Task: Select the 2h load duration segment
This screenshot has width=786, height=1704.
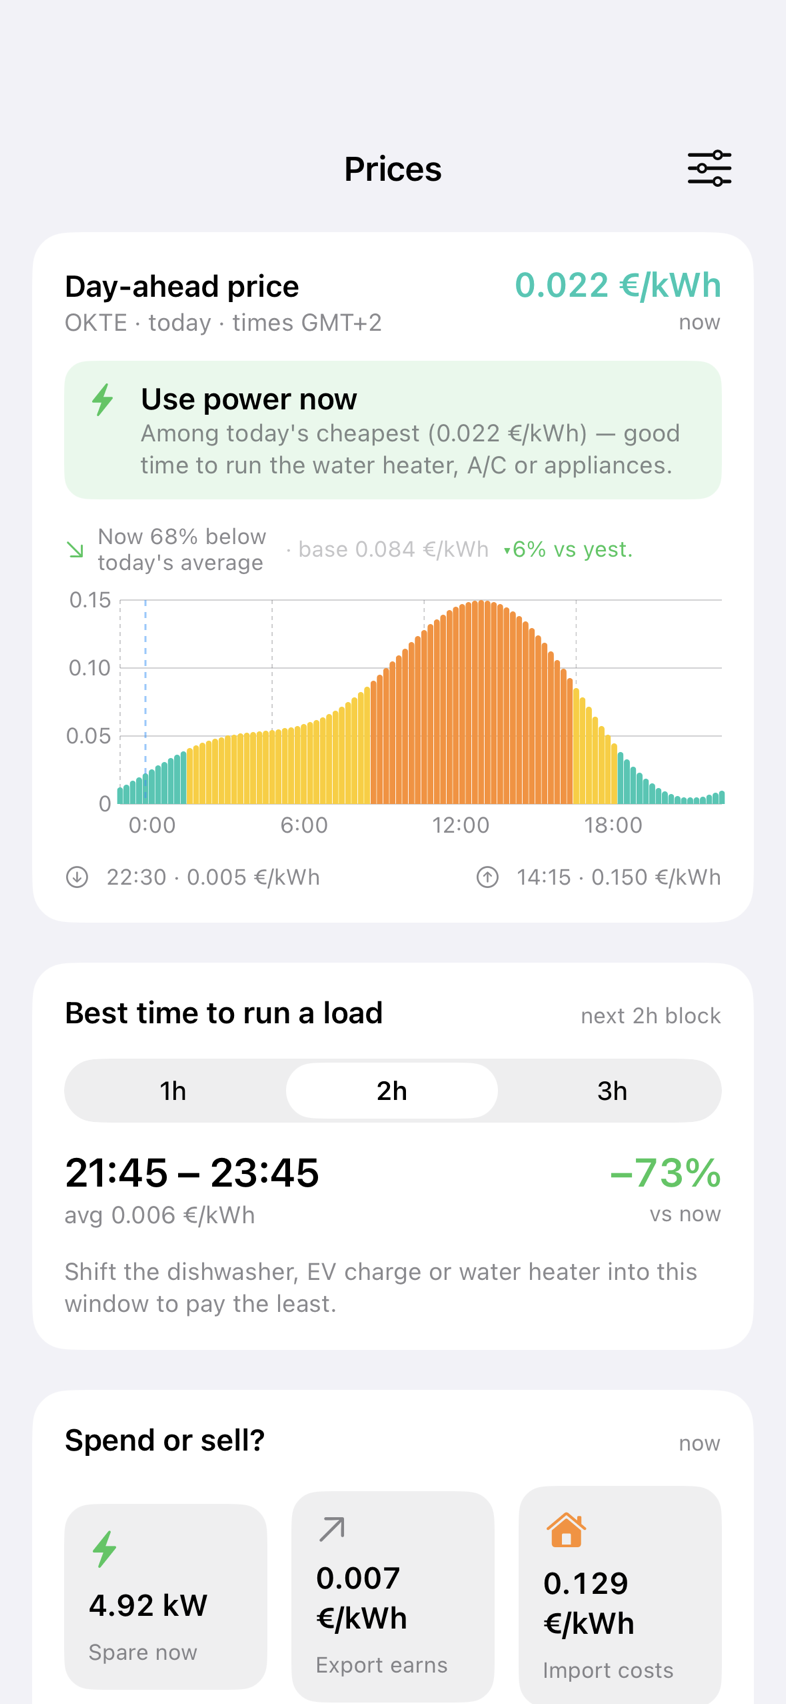Action: [x=392, y=1090]
